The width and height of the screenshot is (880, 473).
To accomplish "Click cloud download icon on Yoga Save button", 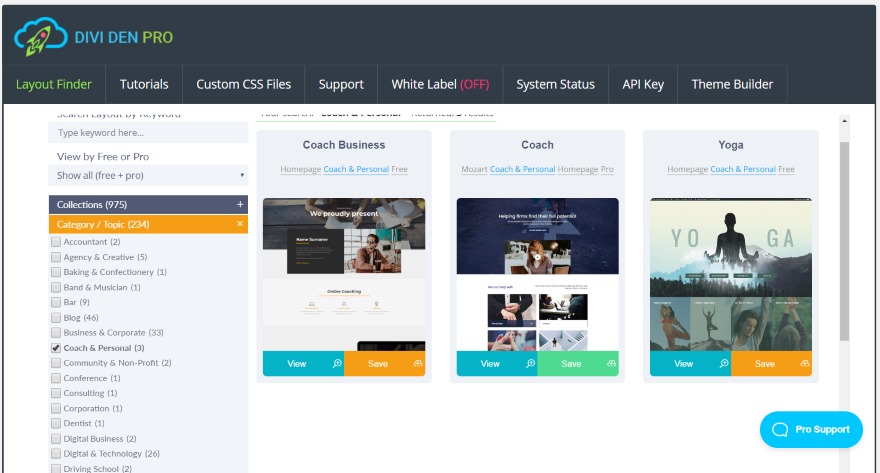I will pyautogui.click(x=805, y=364).
